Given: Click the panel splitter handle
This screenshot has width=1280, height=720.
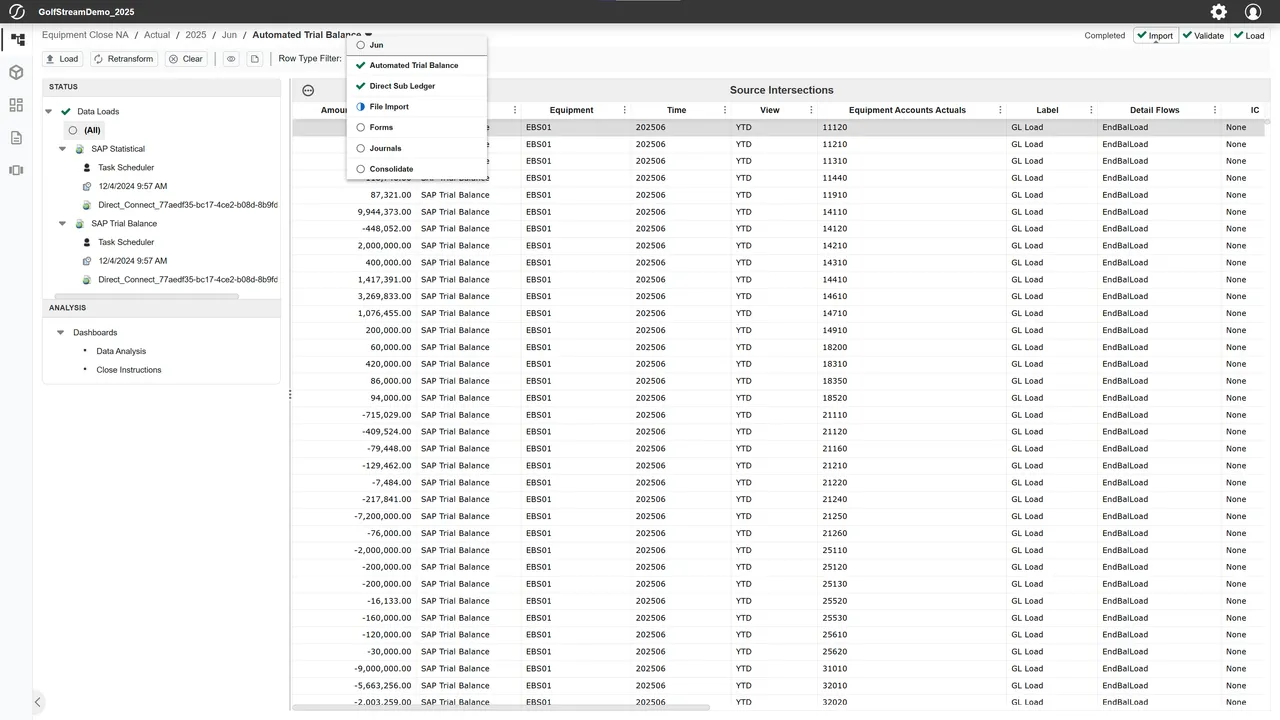Looking at the screenshot, I should click(x=290, y=395).
